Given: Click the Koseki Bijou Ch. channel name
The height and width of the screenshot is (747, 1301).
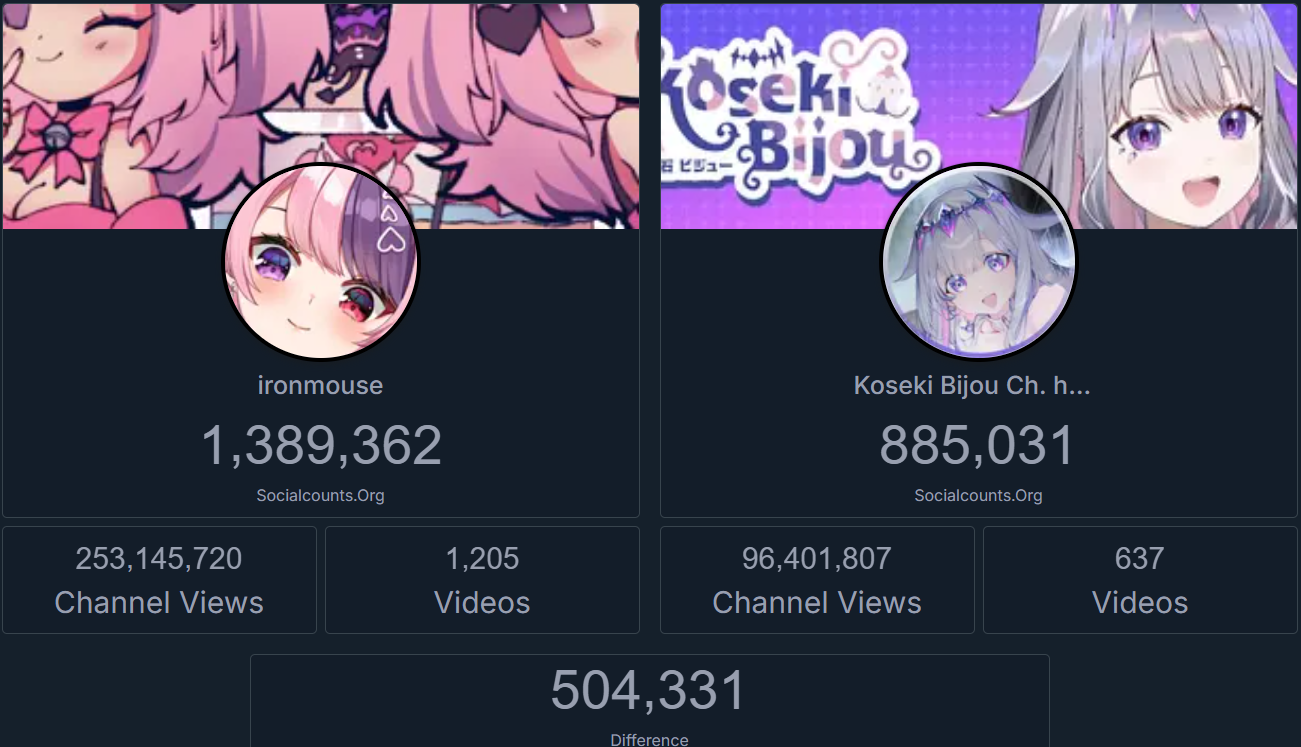Looking at the screenshot, I should pos(972,385).
